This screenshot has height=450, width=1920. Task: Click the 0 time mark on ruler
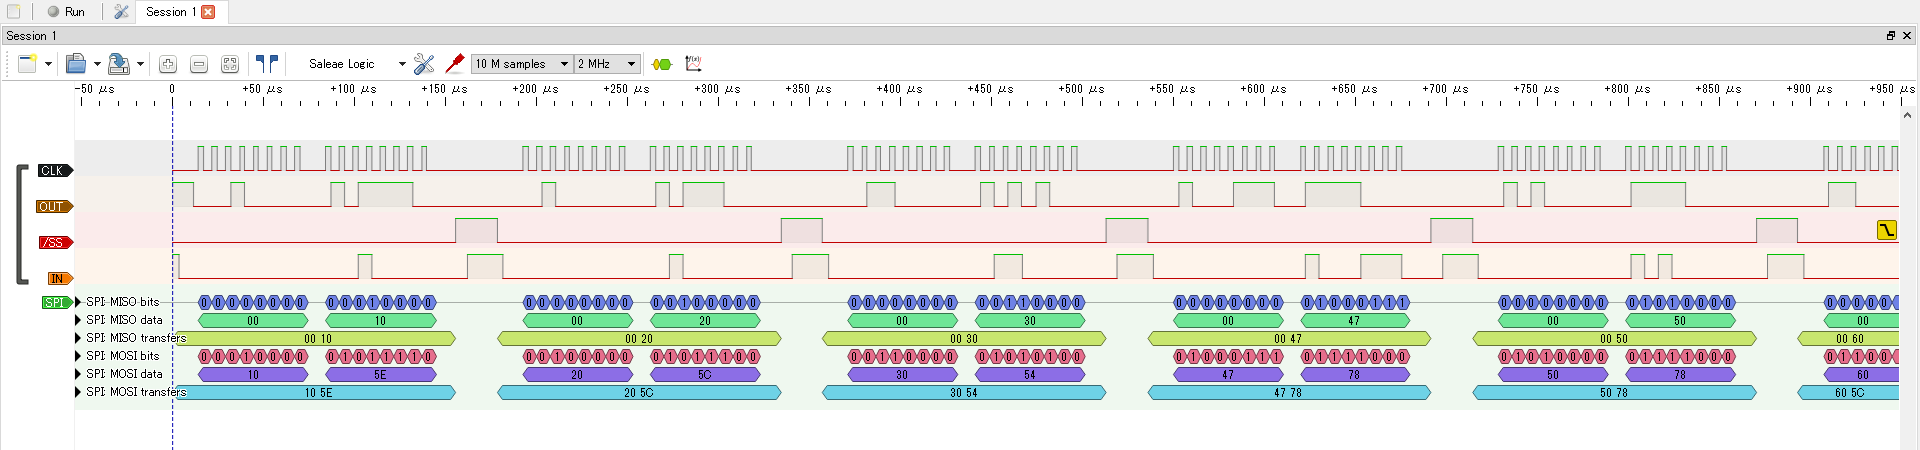(x=172, y=89)
